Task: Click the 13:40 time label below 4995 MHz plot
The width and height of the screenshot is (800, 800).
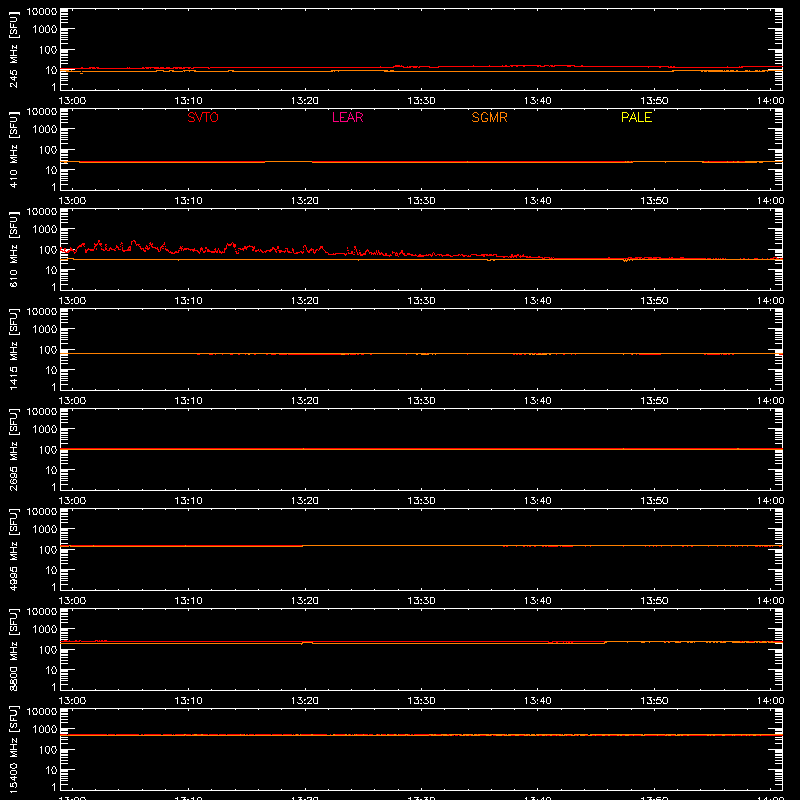Action: (538, 601)
